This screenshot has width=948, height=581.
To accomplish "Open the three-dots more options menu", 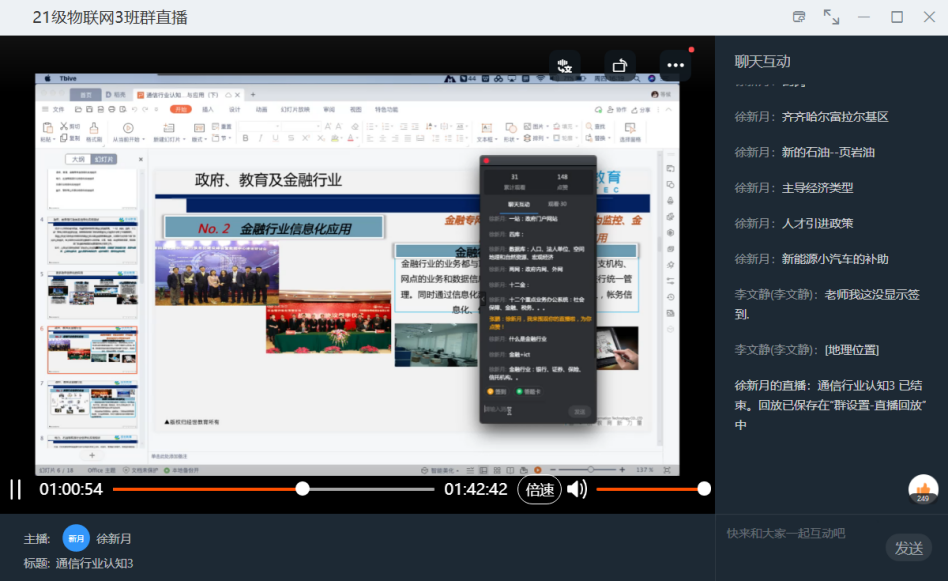I will [x=675, y=65].
